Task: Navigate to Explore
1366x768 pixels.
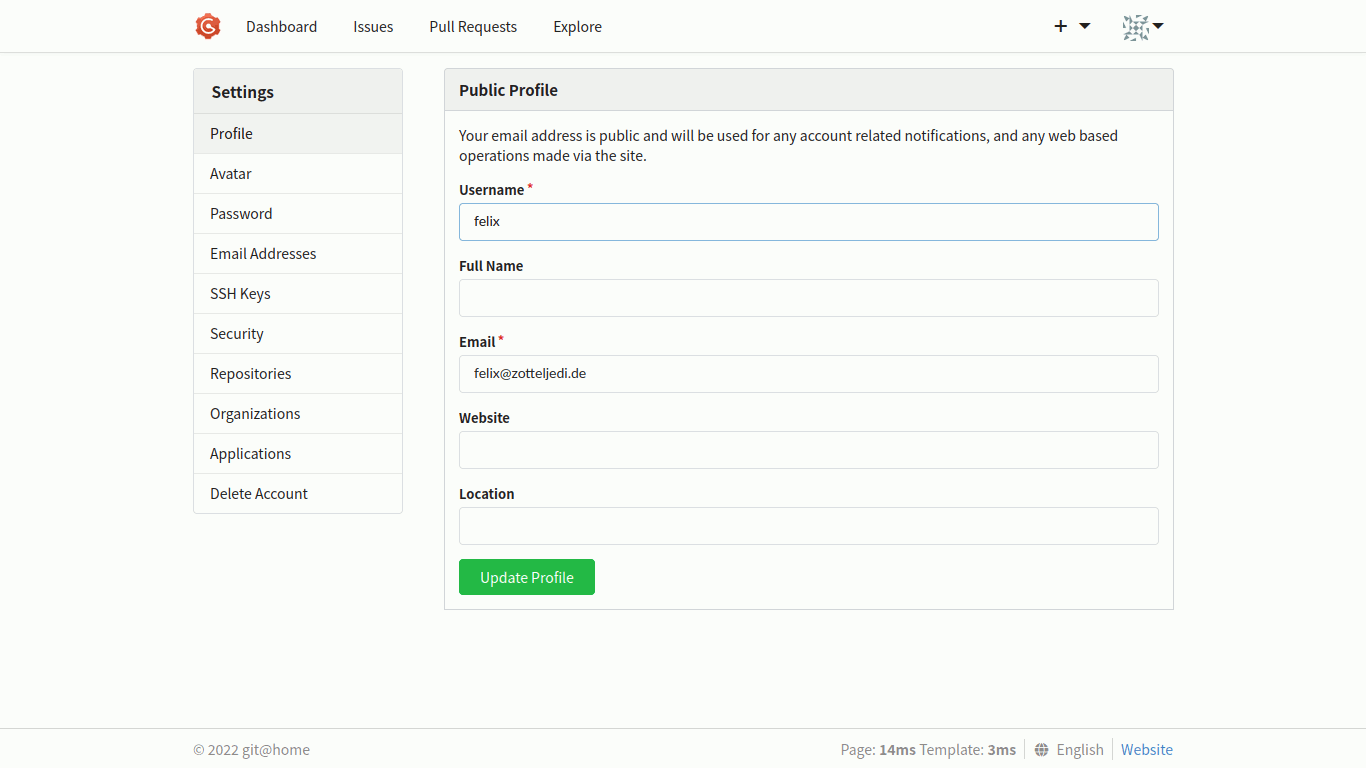Action: click(x=577, y=27)
